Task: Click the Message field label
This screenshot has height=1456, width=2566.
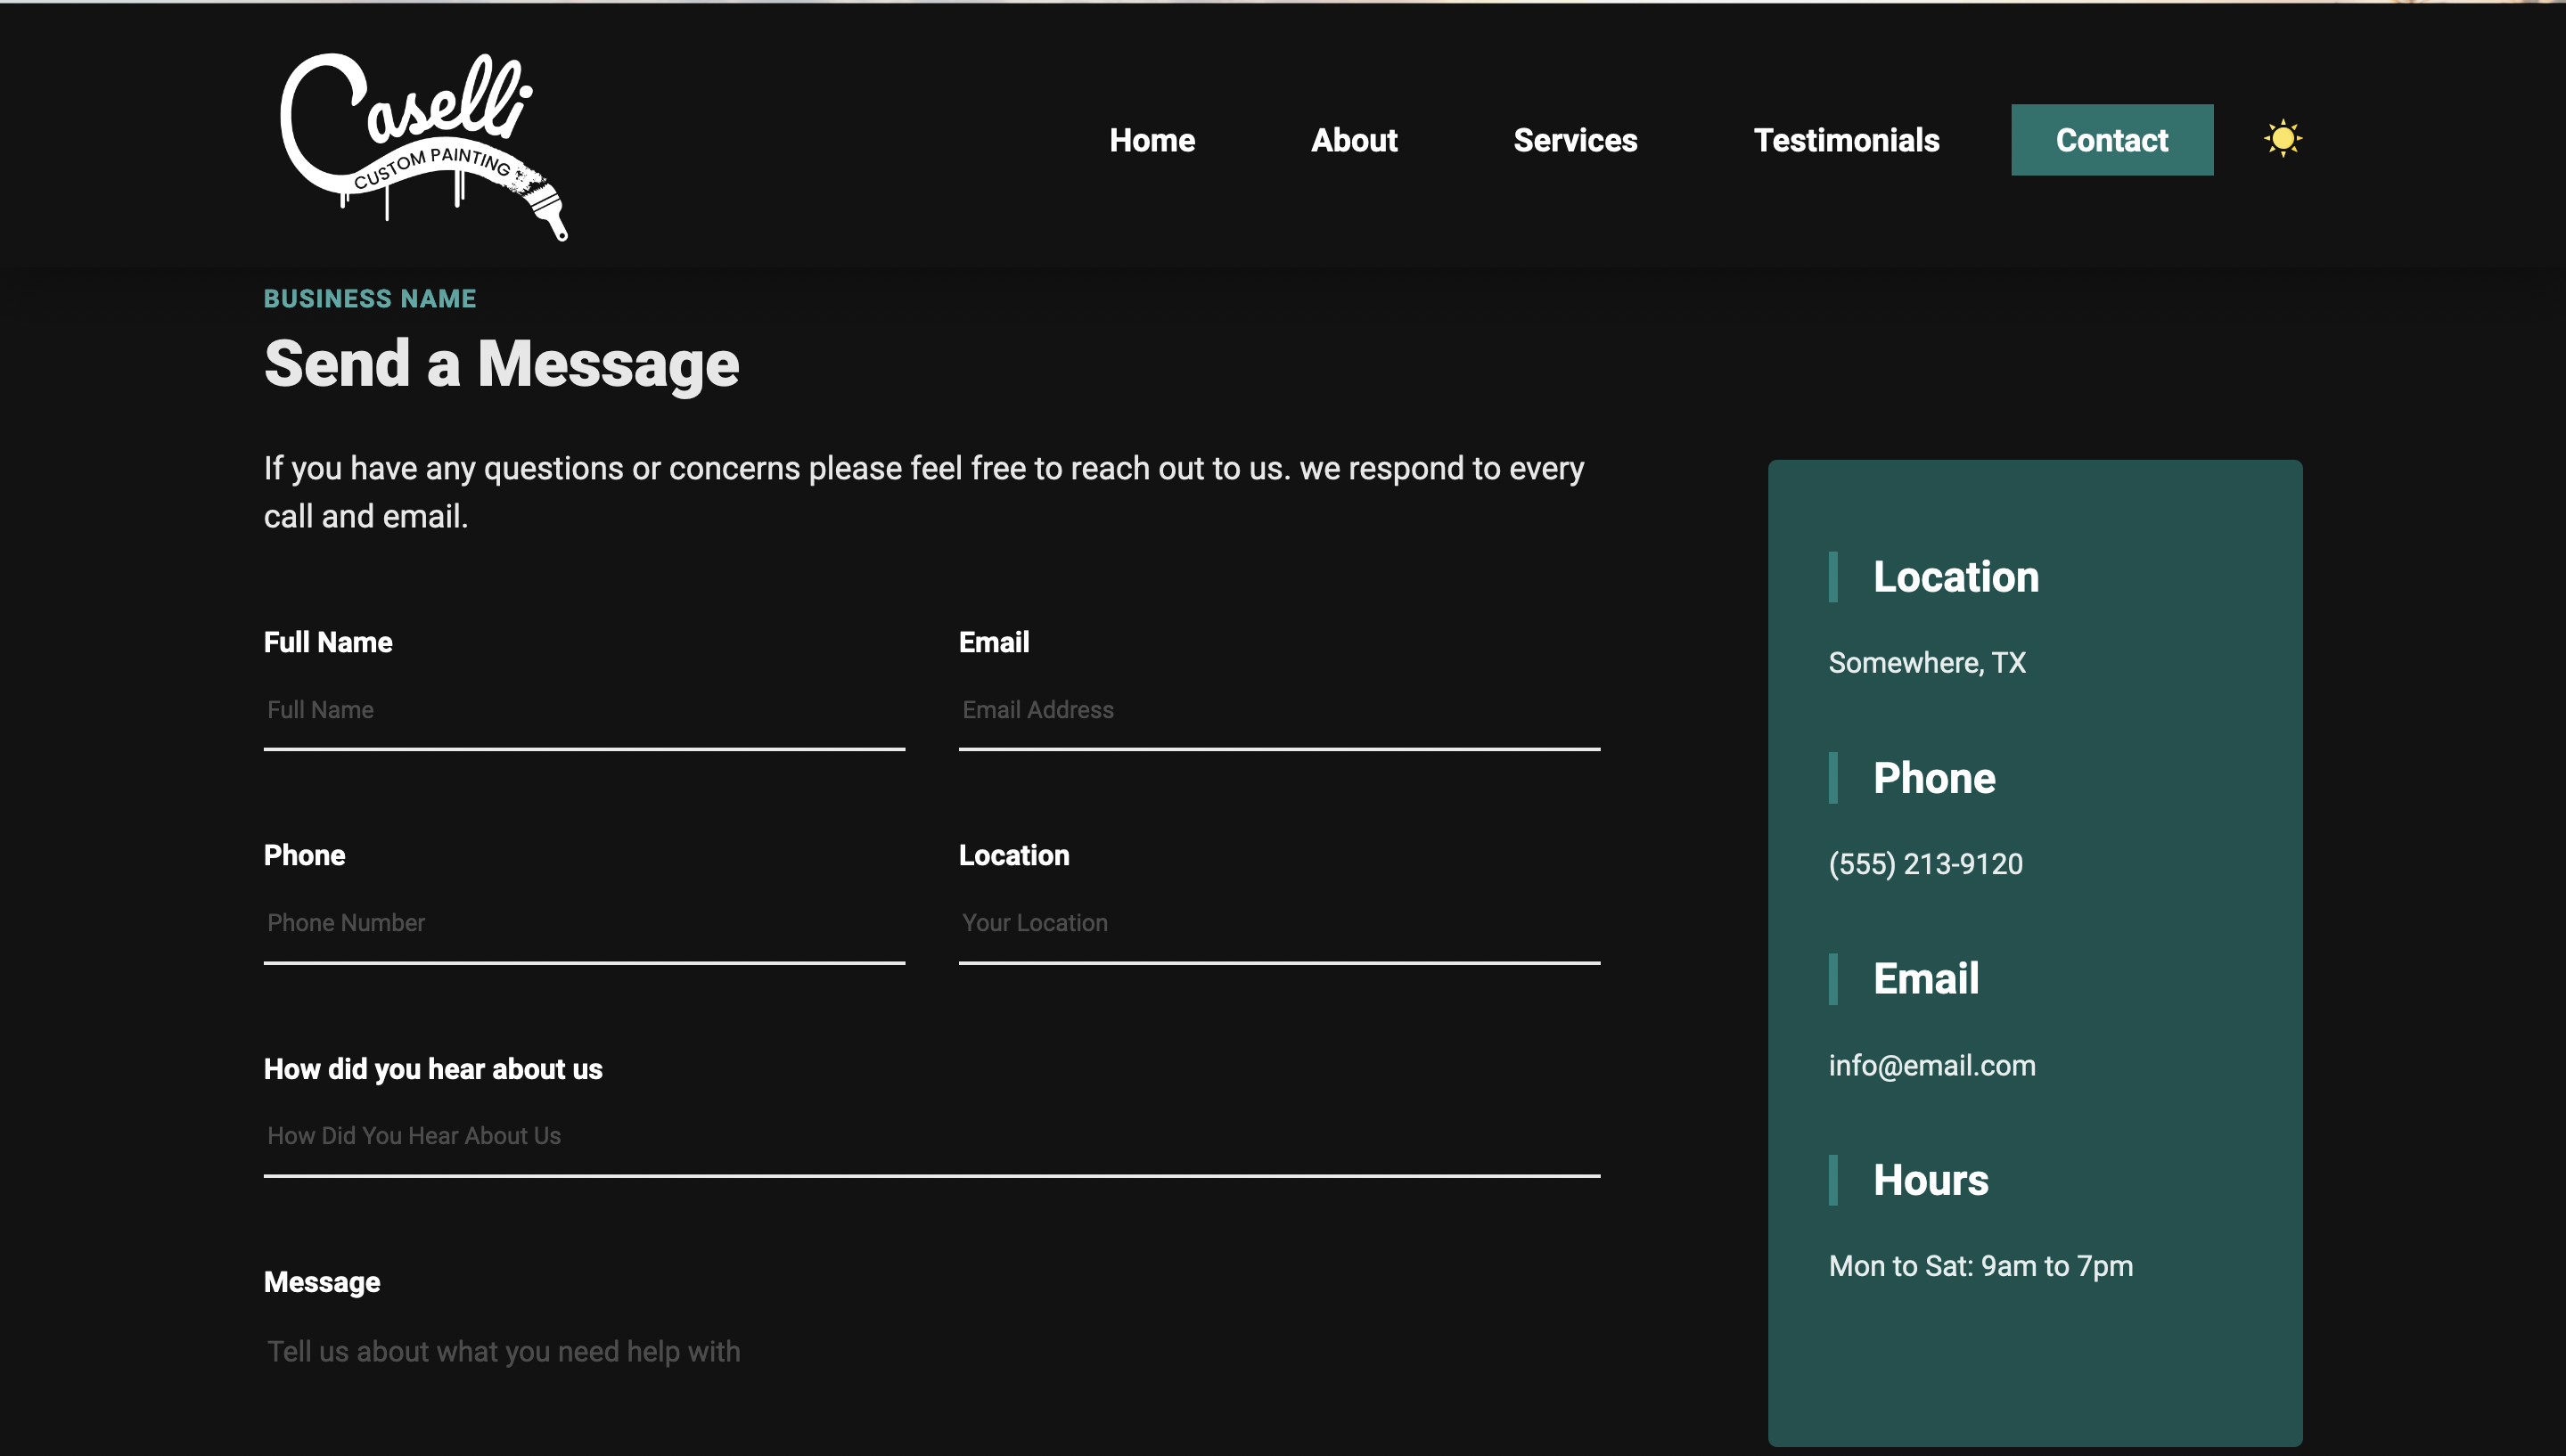Action: tap(322, 1282)
